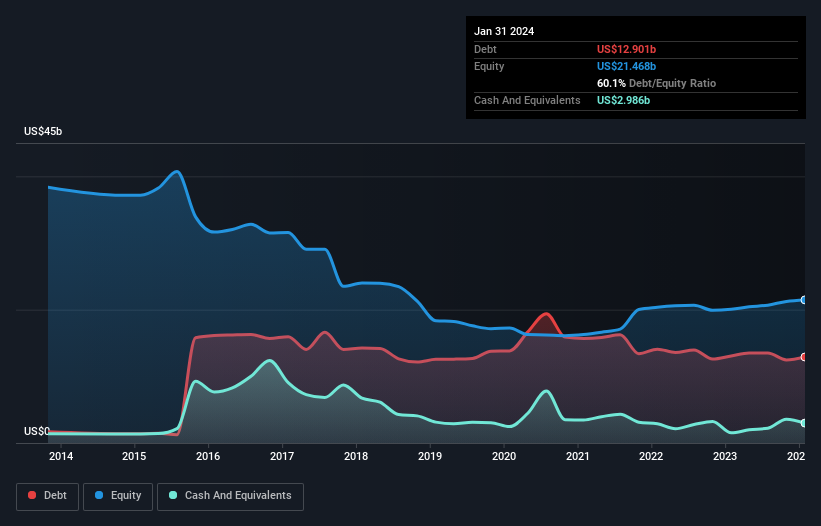Viewport: 821px width, 526px height.
Task: Click the 2018 x-axis label
Action: tap(356, 456)
